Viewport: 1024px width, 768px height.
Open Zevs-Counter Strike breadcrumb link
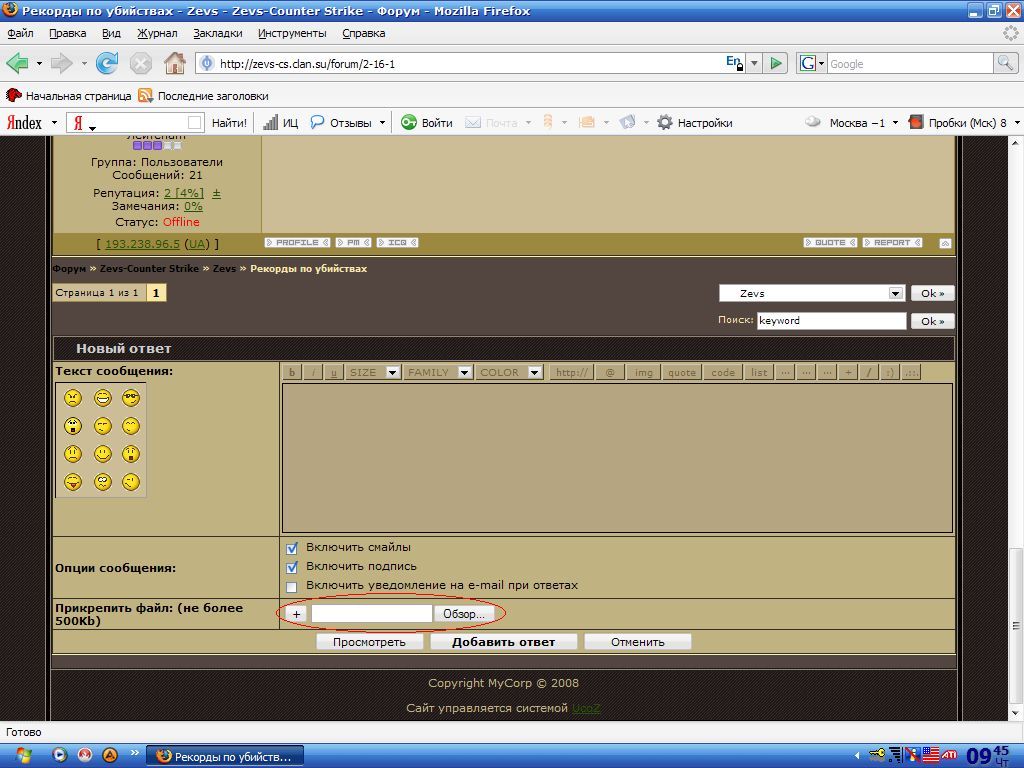(x=149, y=268)
